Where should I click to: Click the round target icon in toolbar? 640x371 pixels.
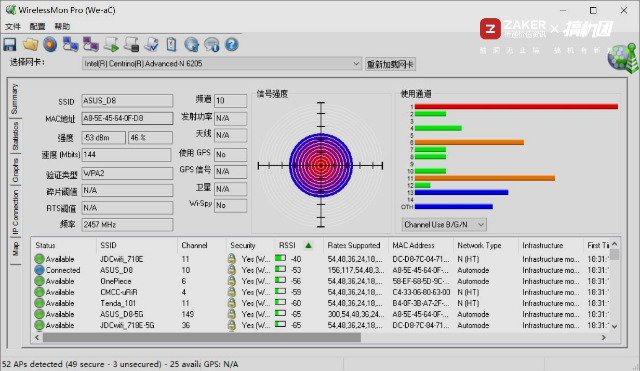(x=50, y=44)
